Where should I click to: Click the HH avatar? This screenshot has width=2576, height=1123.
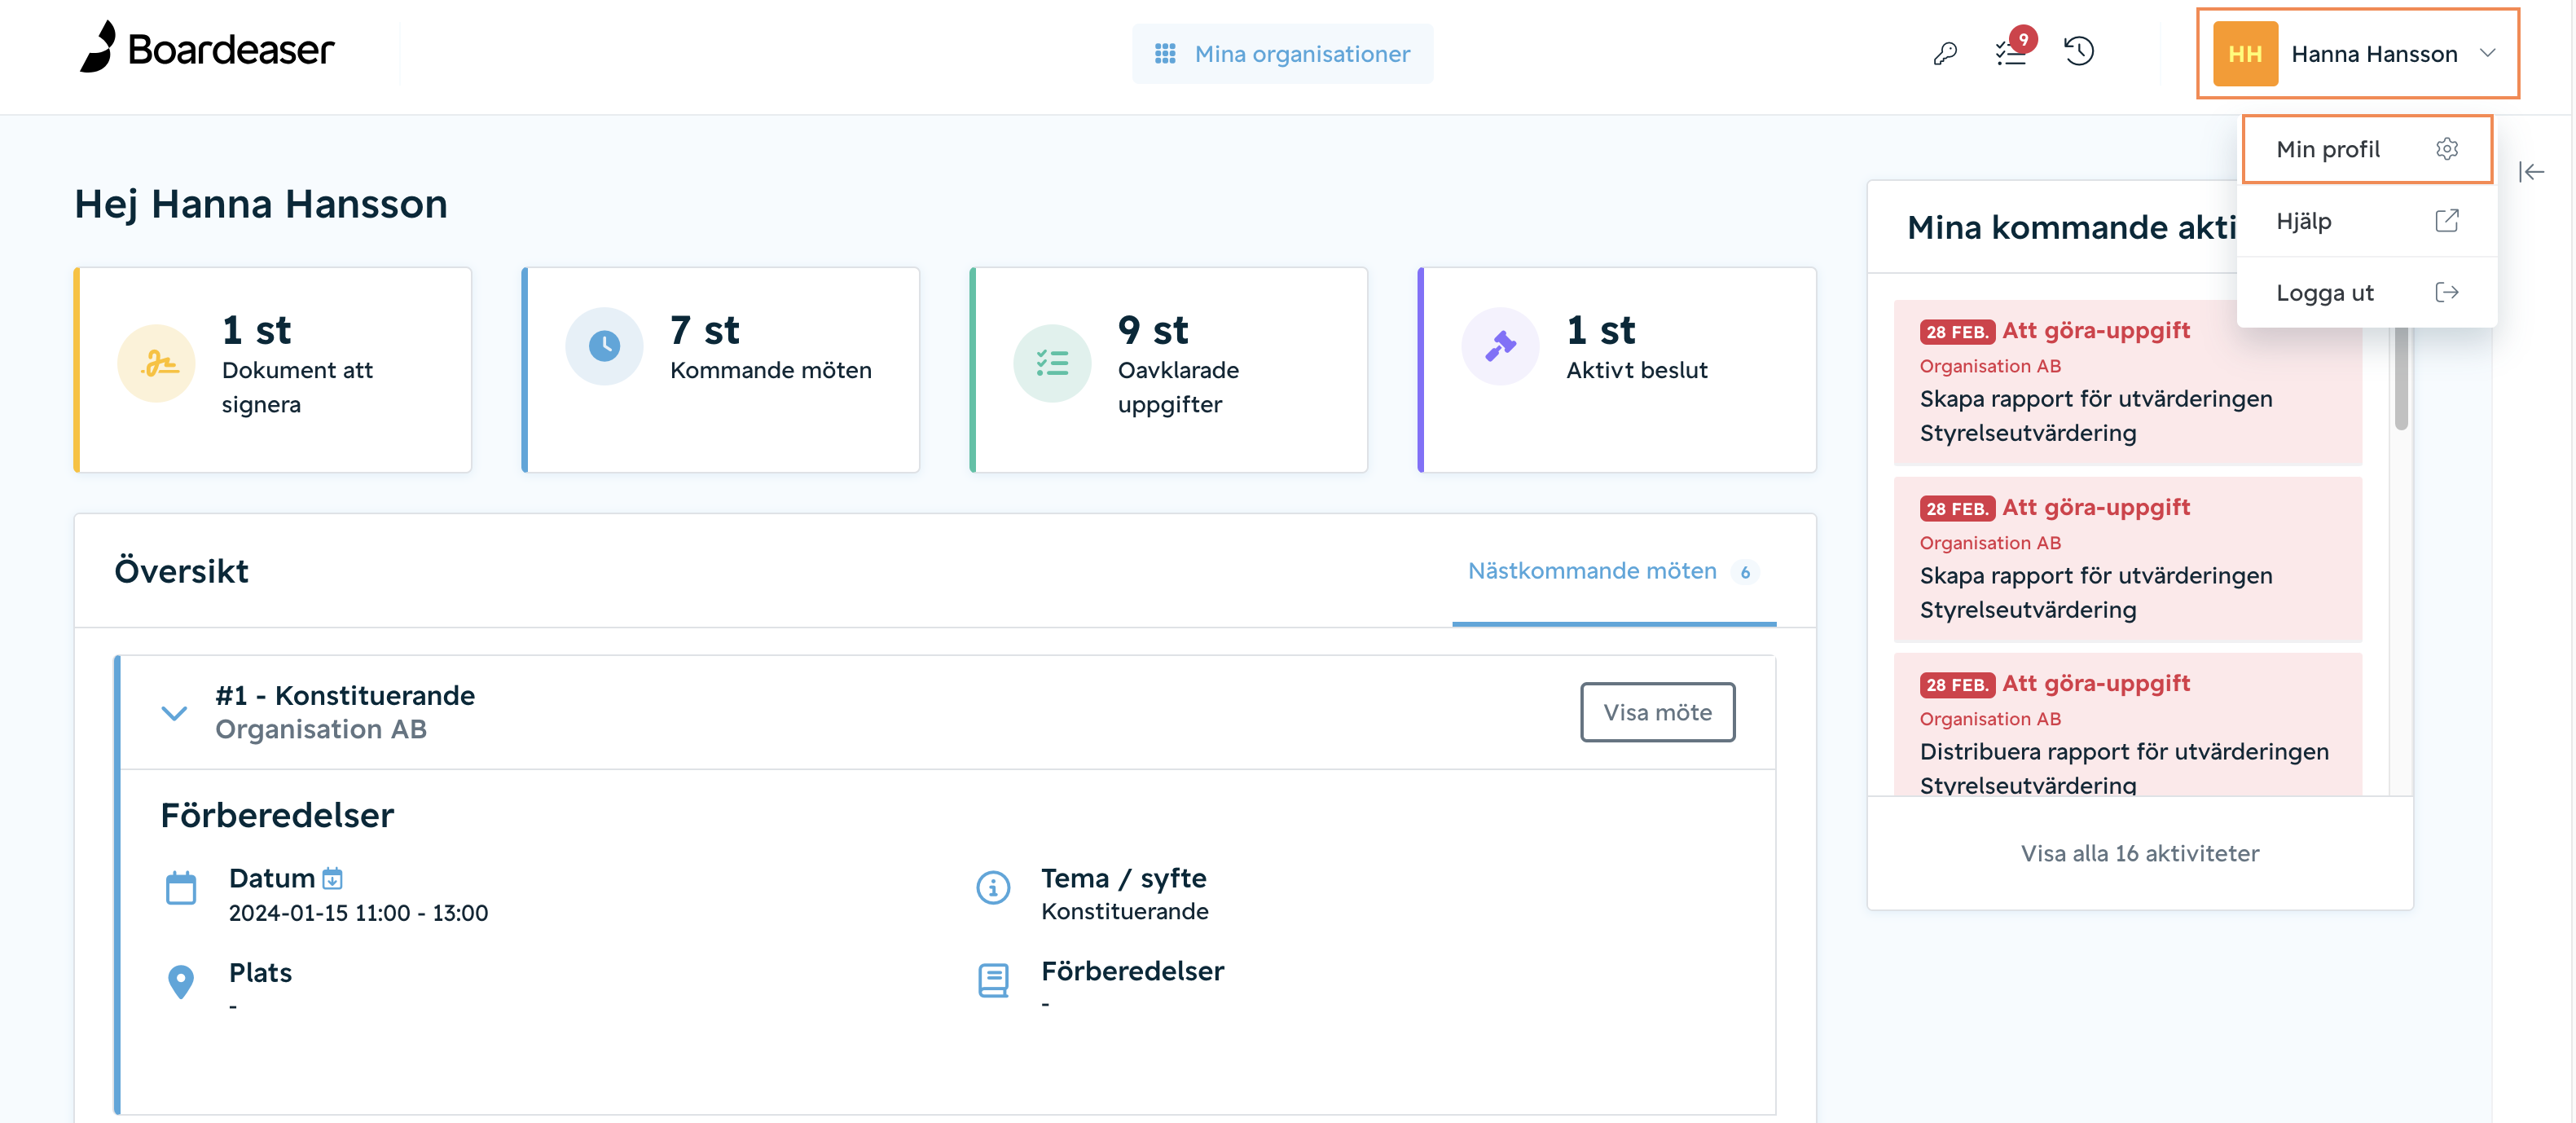pyautogui.click(x=2245, y=54)
